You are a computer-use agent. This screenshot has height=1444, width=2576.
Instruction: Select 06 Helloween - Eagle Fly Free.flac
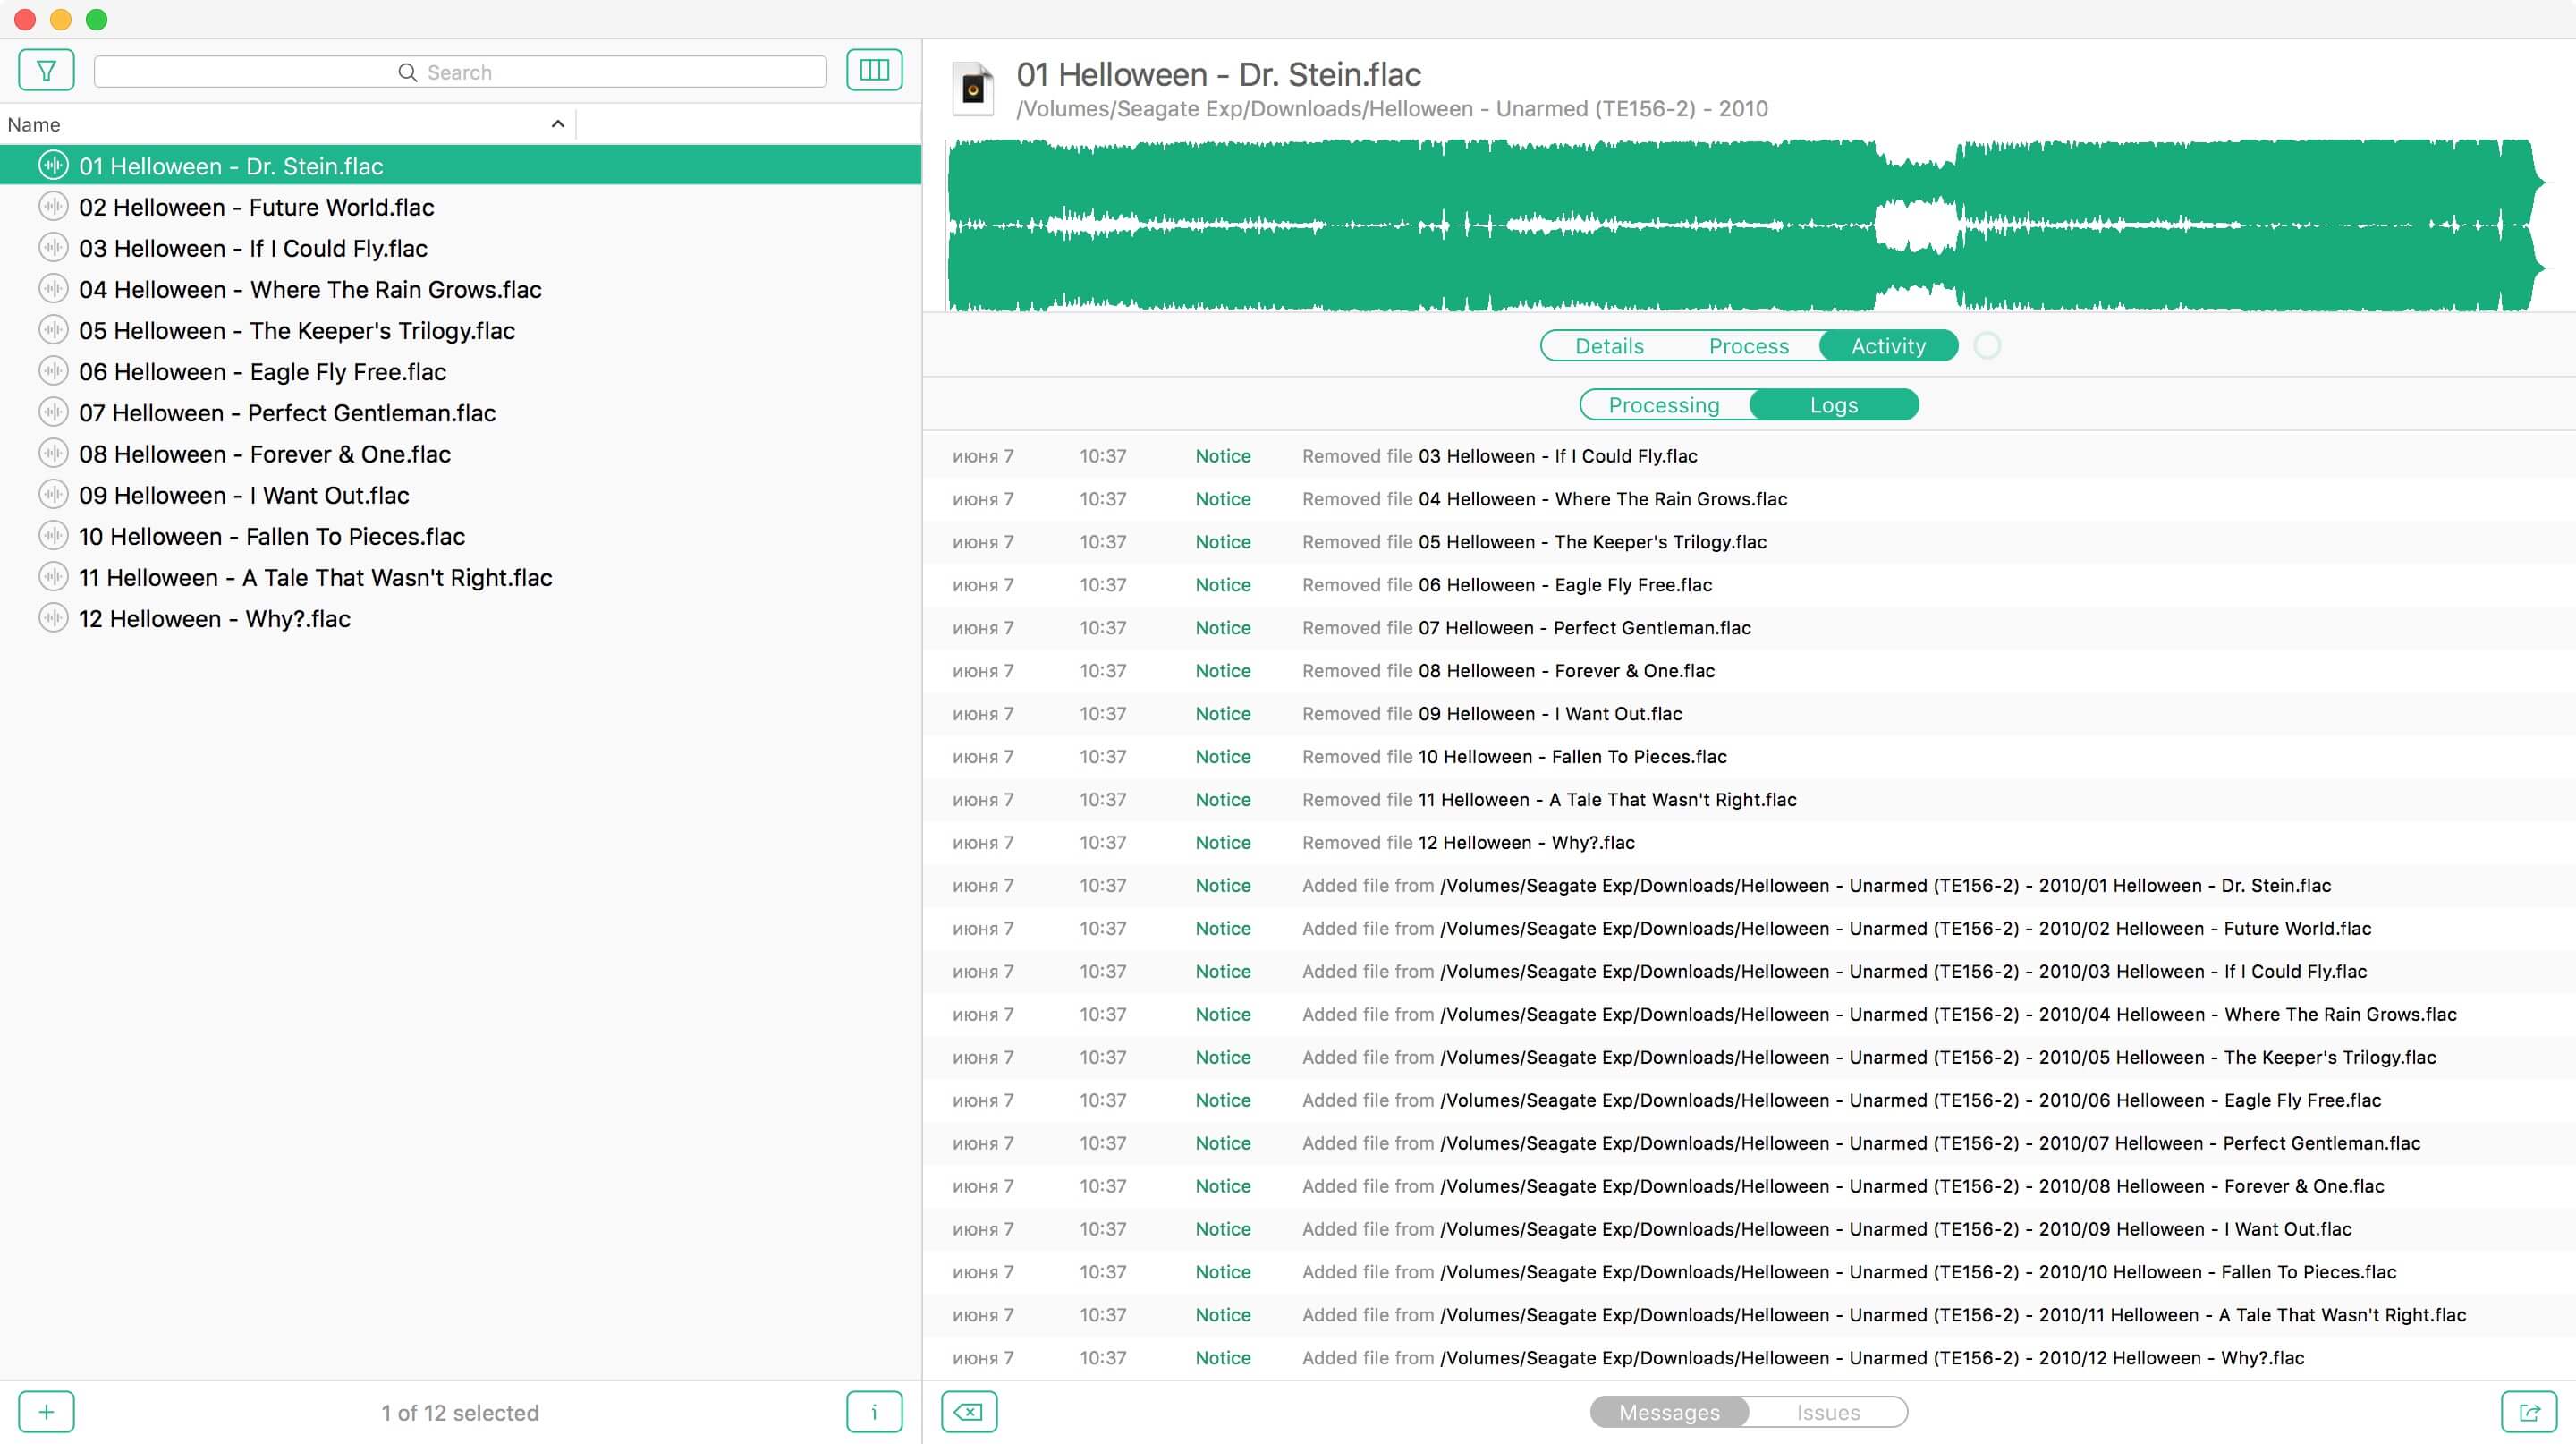(460, 371)
